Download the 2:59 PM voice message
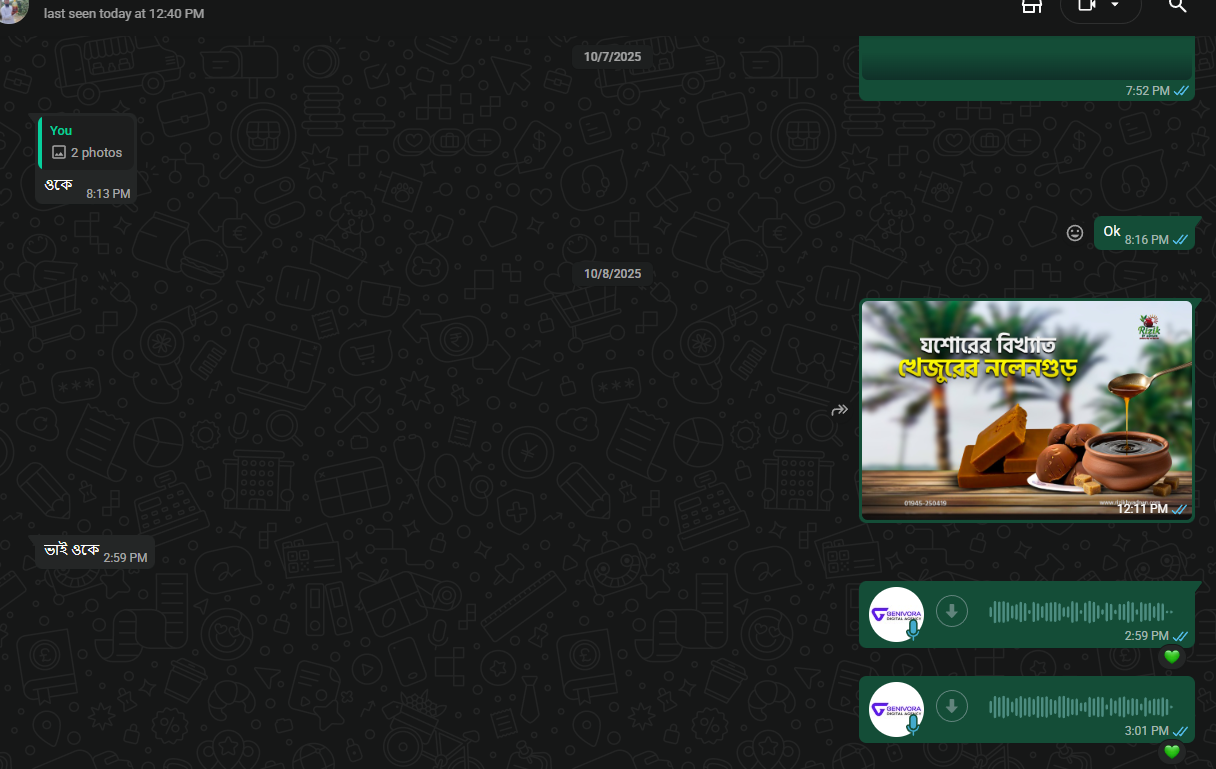This screenshot has width=1216, height=769. (951, 611)
